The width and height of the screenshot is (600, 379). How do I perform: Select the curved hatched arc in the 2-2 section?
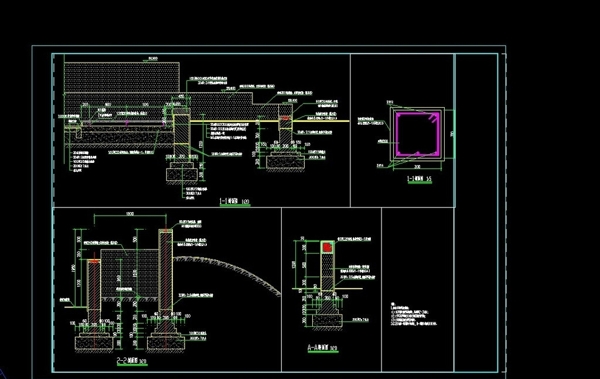(227, 272)
